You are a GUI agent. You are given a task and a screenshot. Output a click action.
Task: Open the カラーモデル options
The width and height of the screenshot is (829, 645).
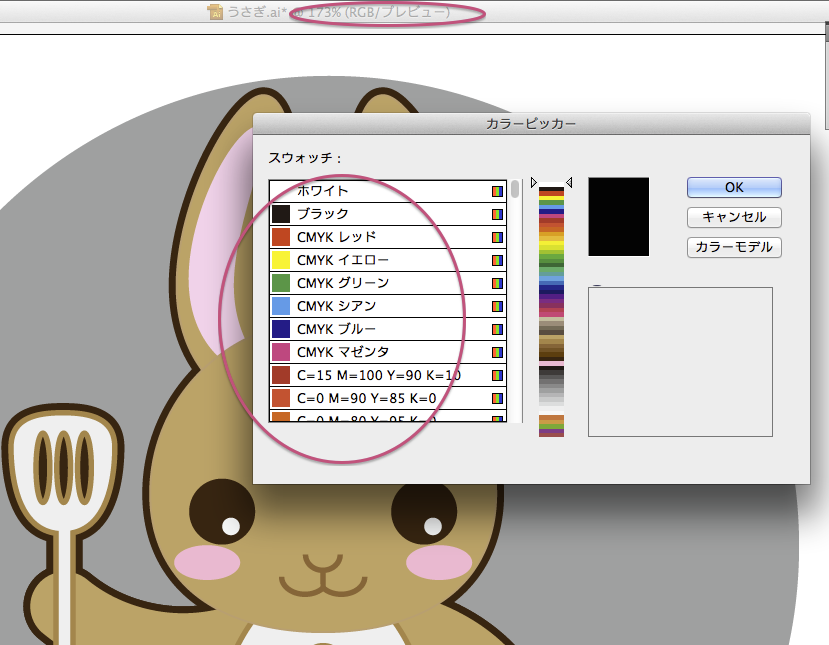733,247
